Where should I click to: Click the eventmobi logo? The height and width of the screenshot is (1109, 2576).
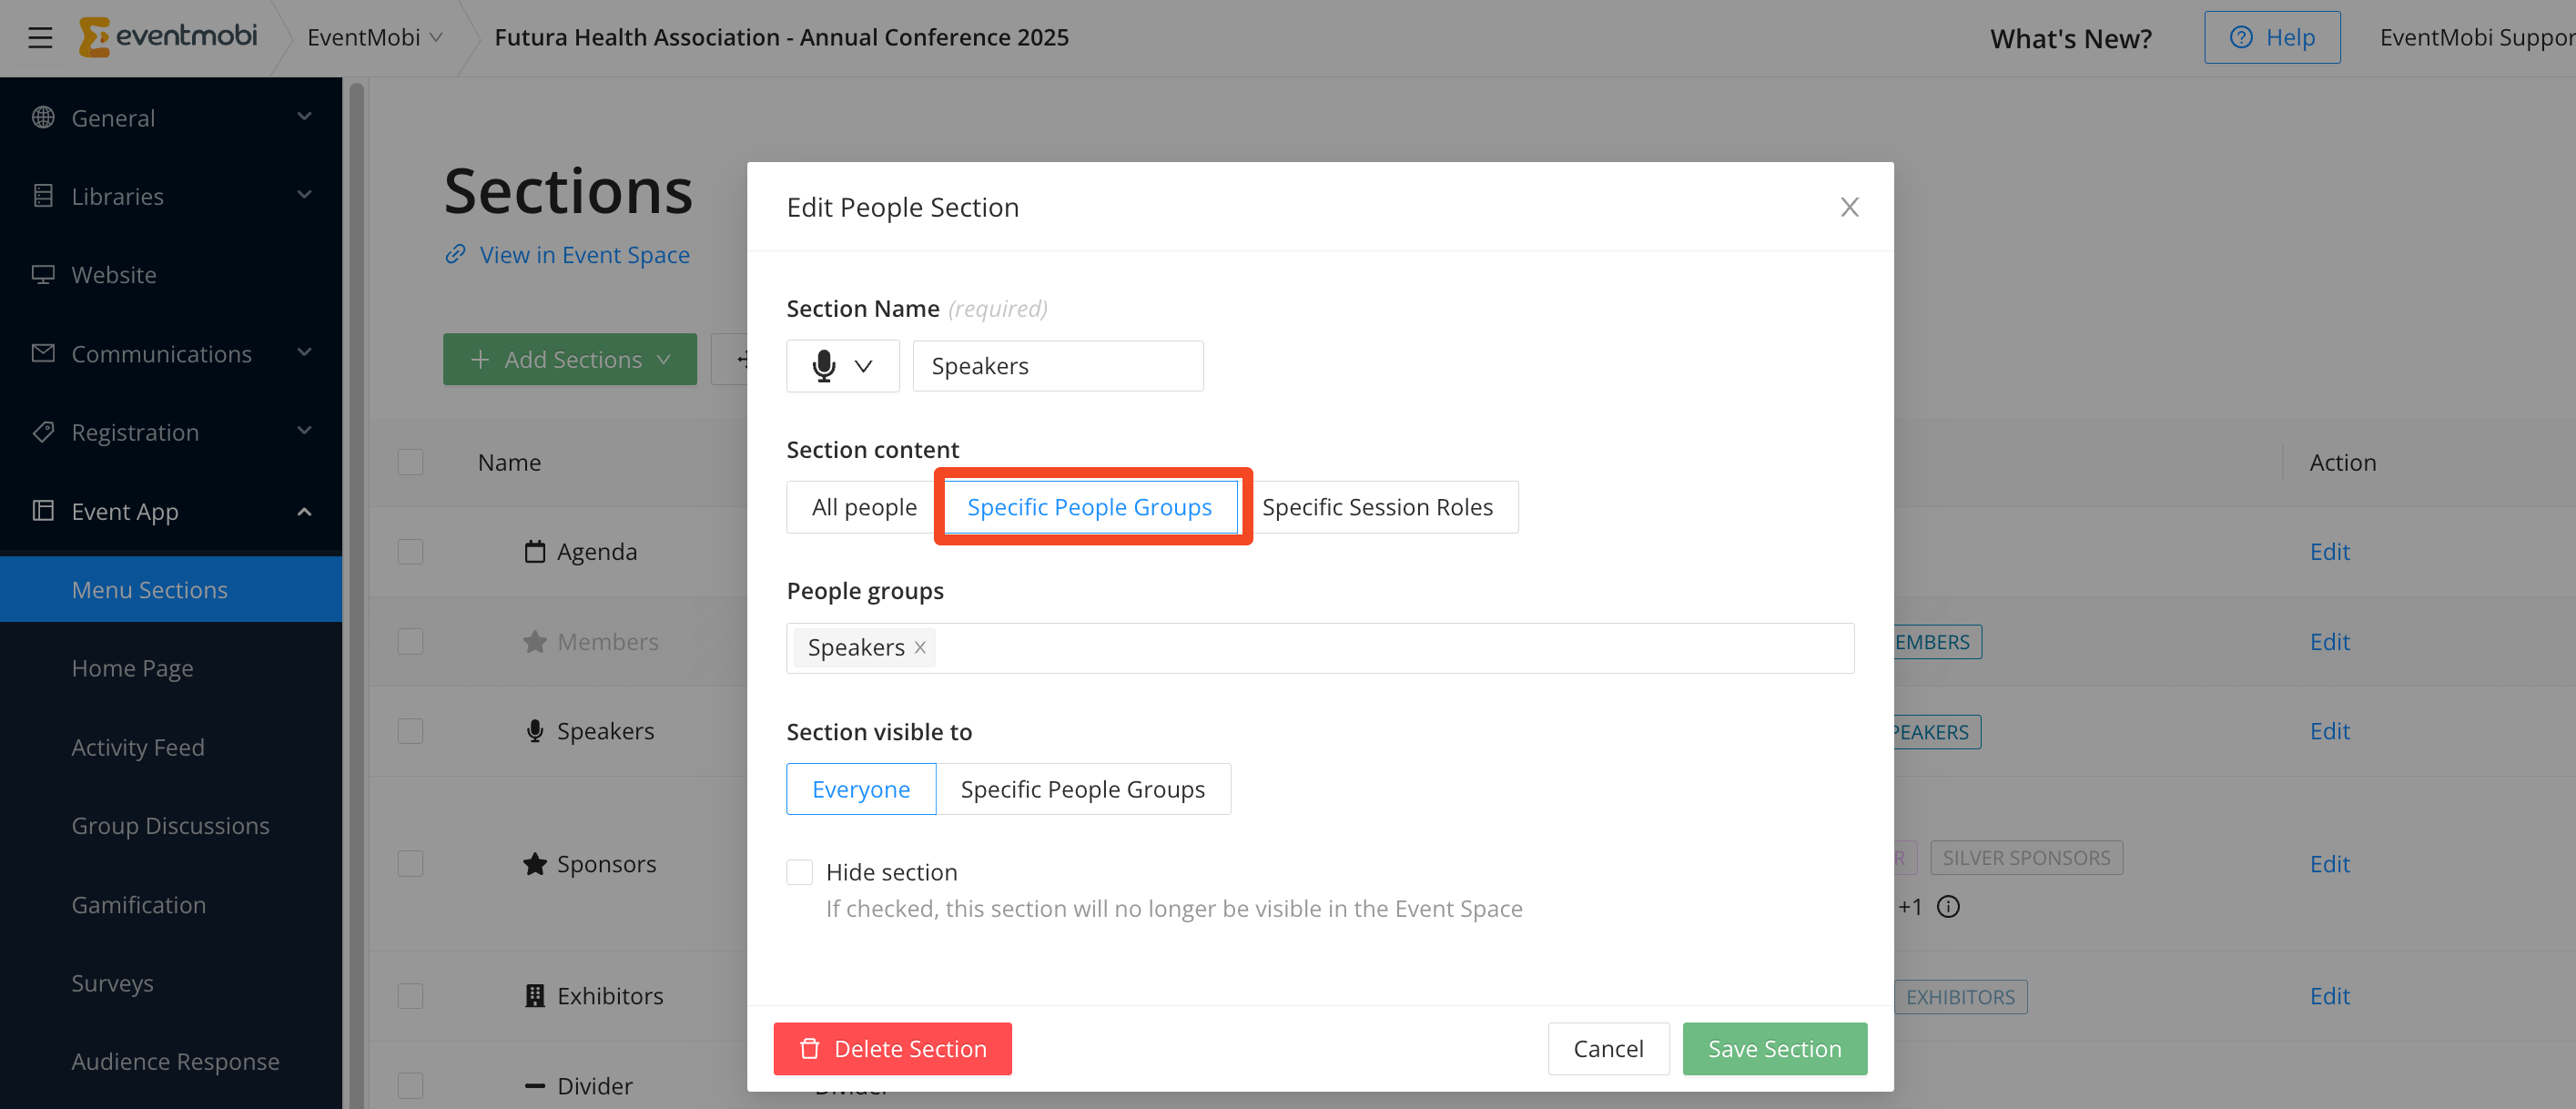[x=168, y=37]
